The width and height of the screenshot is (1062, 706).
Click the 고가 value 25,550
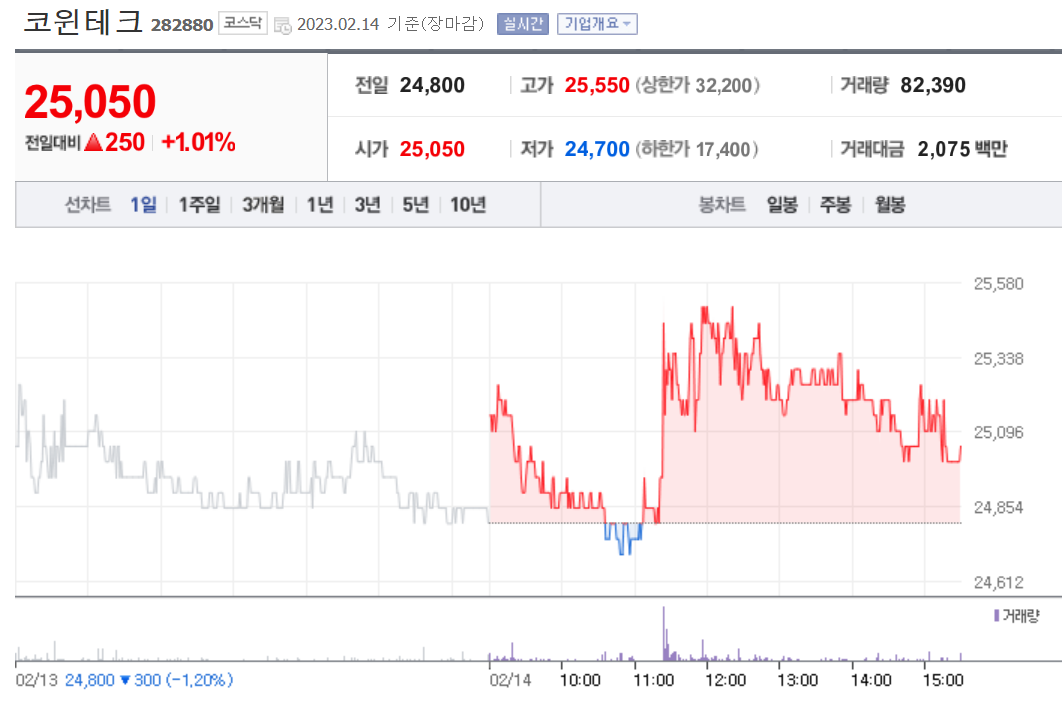click(597, 85)
